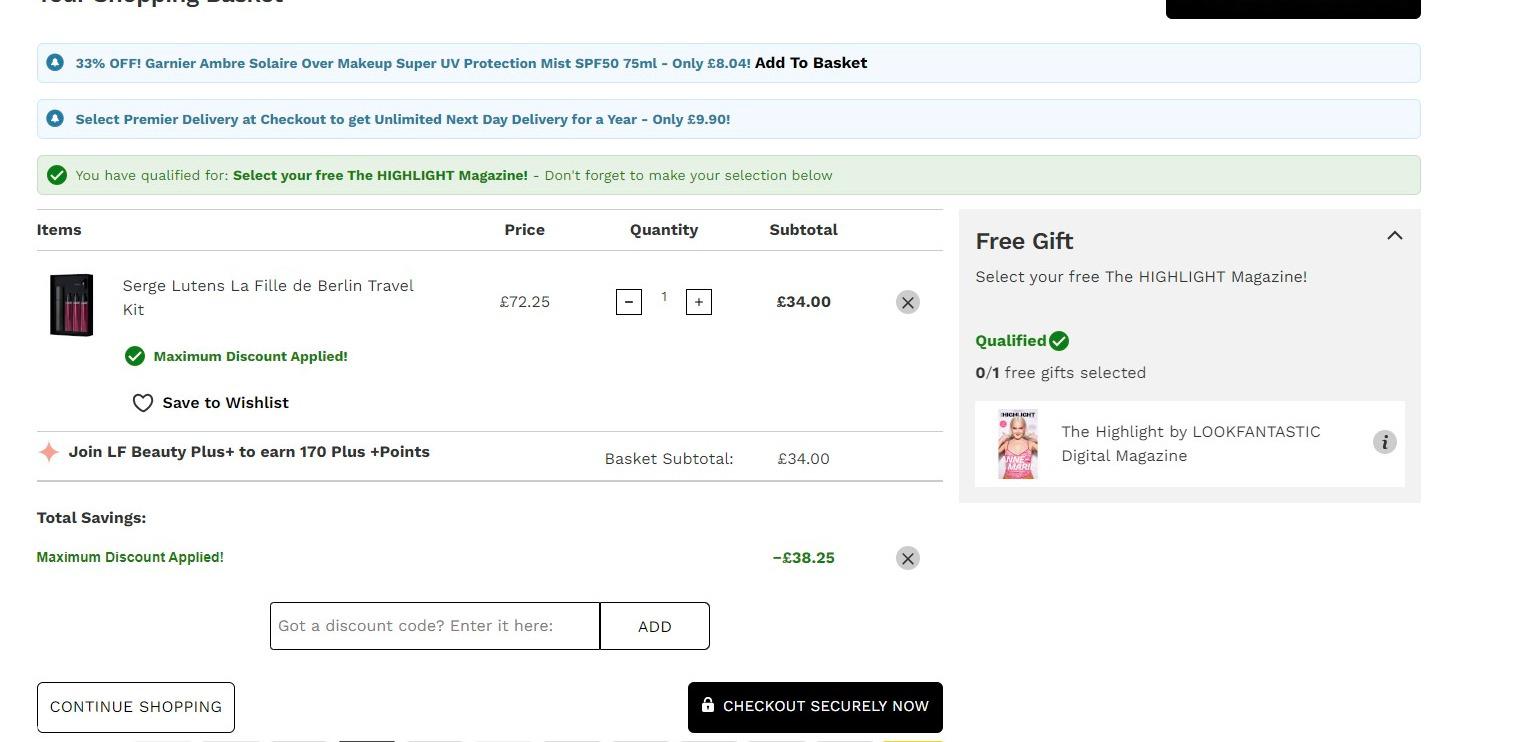The height and width of the screenshot is (742, 1534).
Task: Decrease quantity with minus button
Action: (629, 301)
